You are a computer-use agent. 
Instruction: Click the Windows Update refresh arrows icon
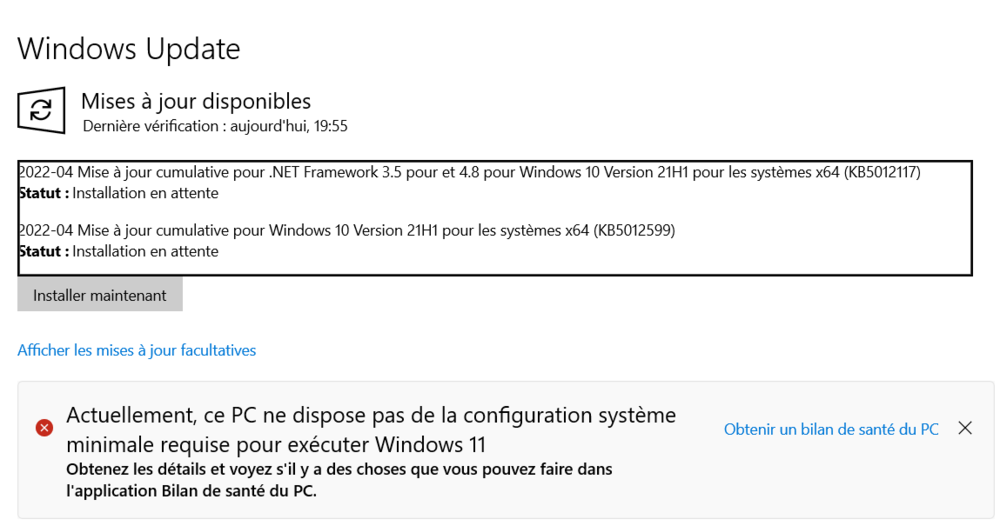[41, 110]
